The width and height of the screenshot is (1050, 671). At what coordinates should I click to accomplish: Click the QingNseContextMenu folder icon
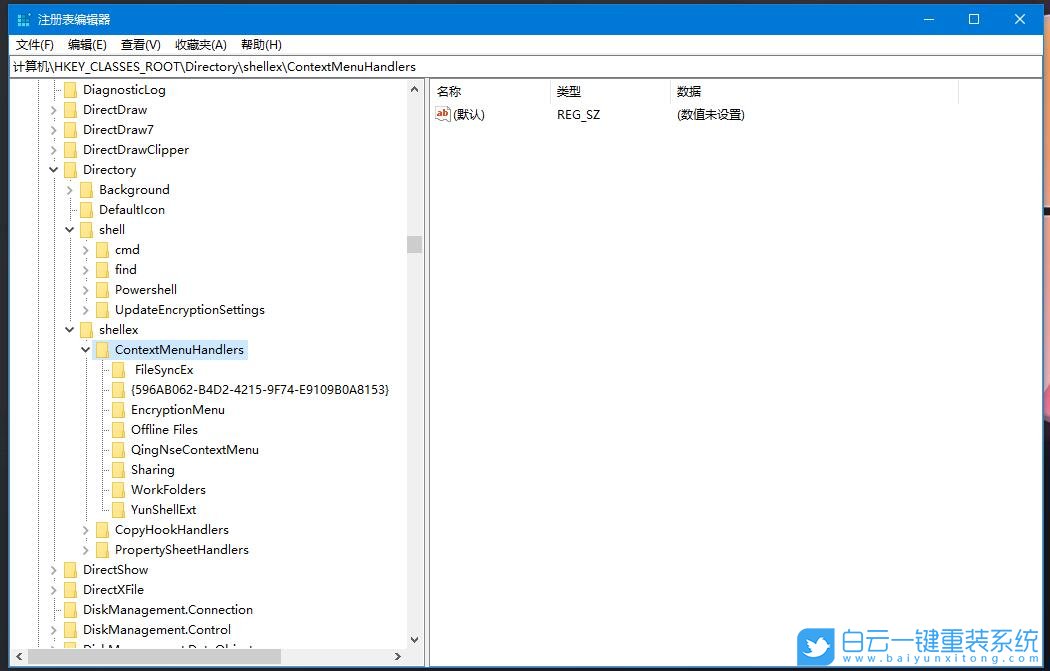(x=119, y=449)
